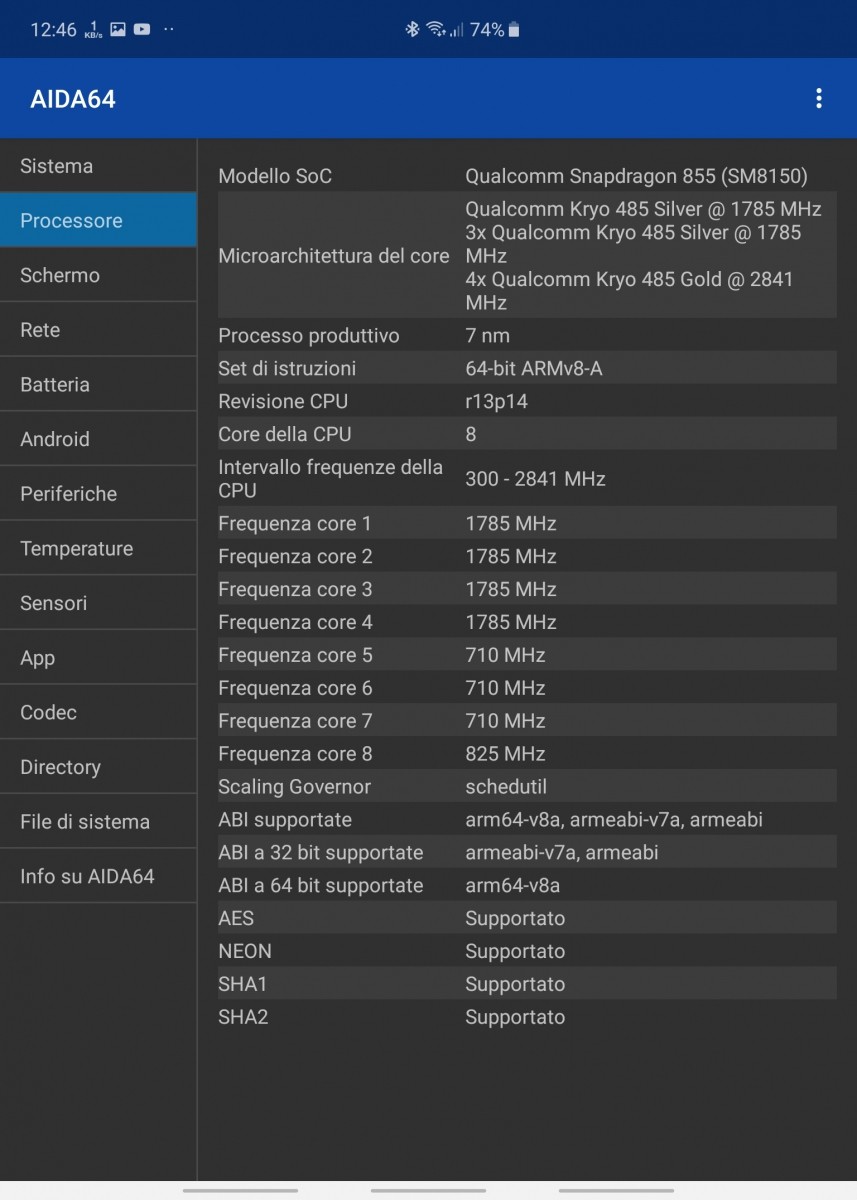Open File di sistema
The width and height of the screenshot is (857, 1200).
click(98, 822)
